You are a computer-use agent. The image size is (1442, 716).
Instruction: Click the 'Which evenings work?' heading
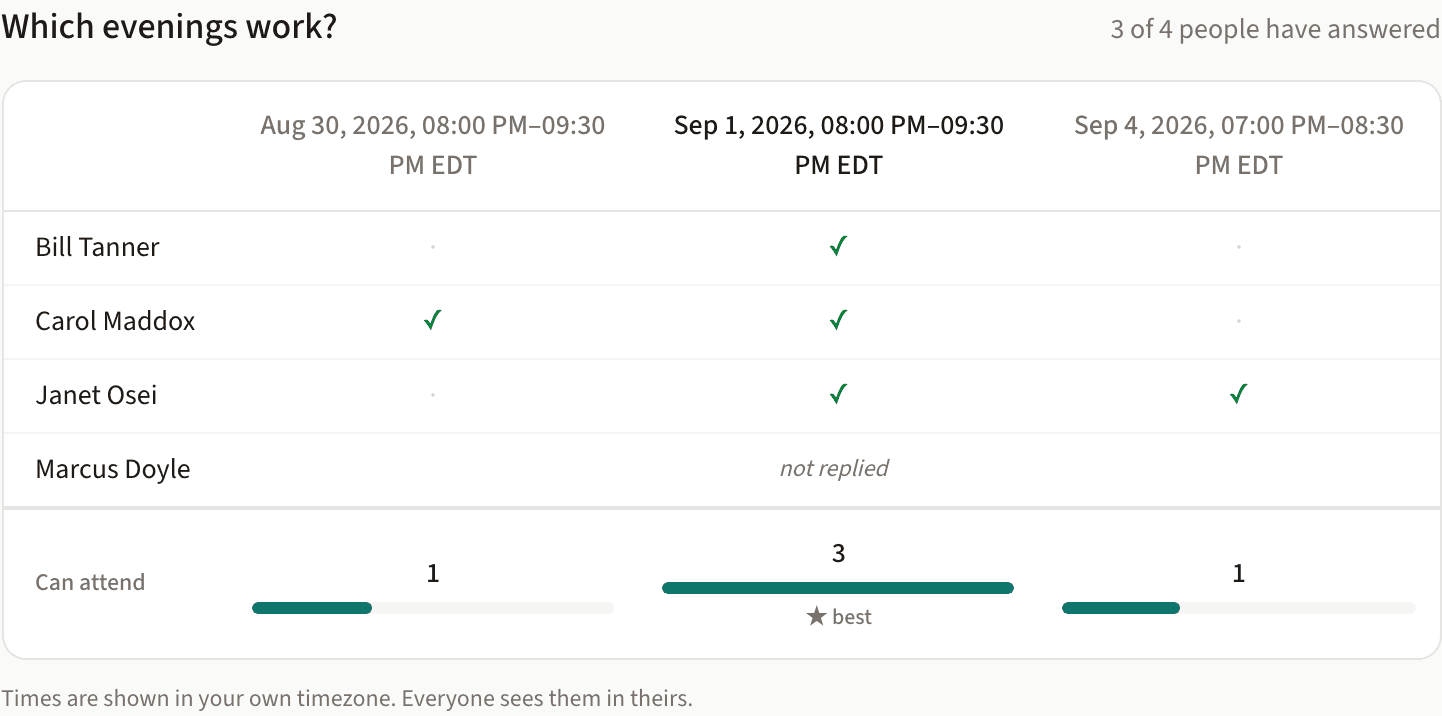[x=169, y=26]
